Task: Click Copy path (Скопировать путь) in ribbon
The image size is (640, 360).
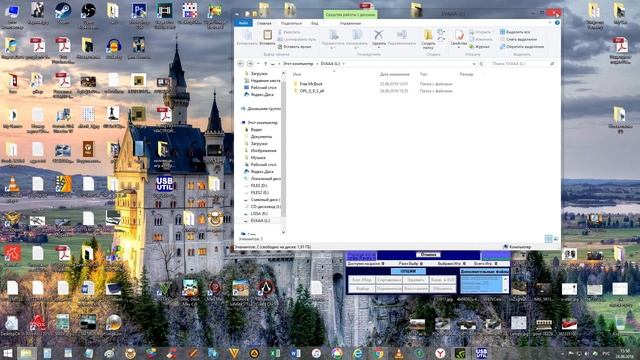Action: [x=297, y=39]
